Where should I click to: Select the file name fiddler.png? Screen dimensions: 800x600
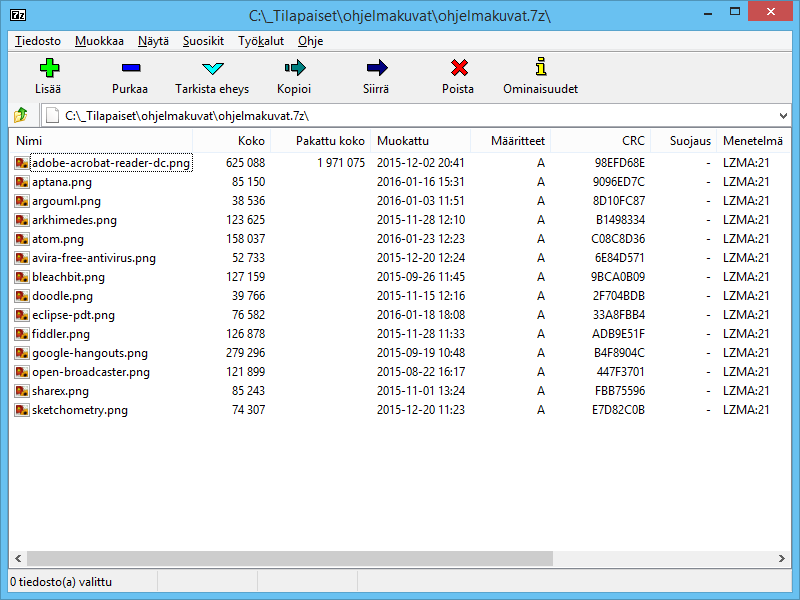pyautogui.click(x=61, y=334)
